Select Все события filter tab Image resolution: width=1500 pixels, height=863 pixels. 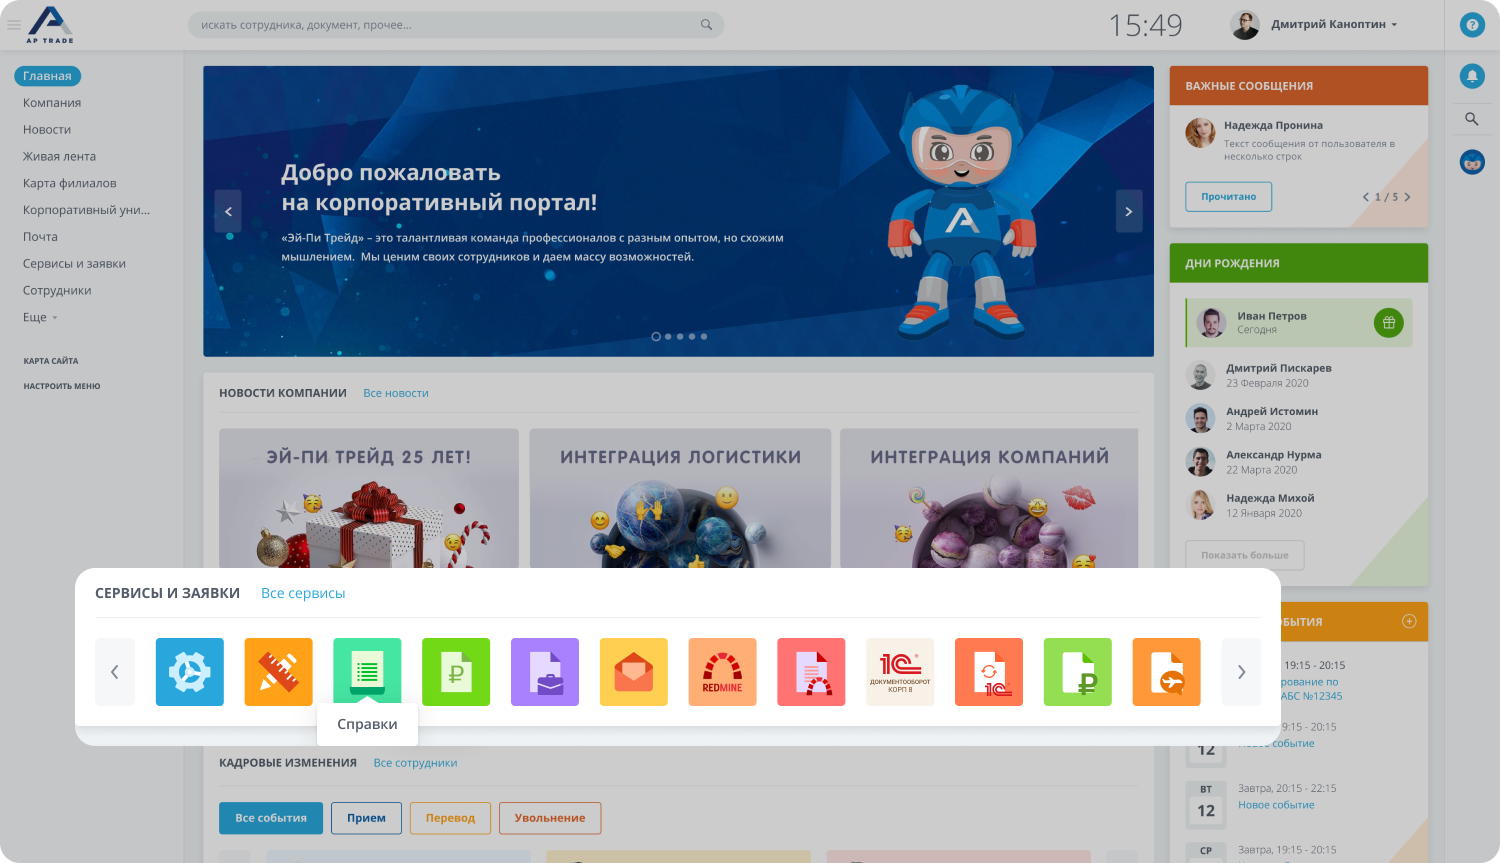(x=271, y=818)
